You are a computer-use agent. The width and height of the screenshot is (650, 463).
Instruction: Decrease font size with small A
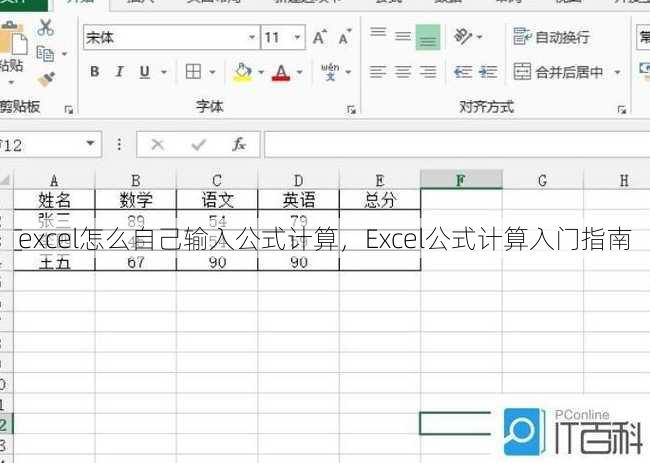coord(344,37)
